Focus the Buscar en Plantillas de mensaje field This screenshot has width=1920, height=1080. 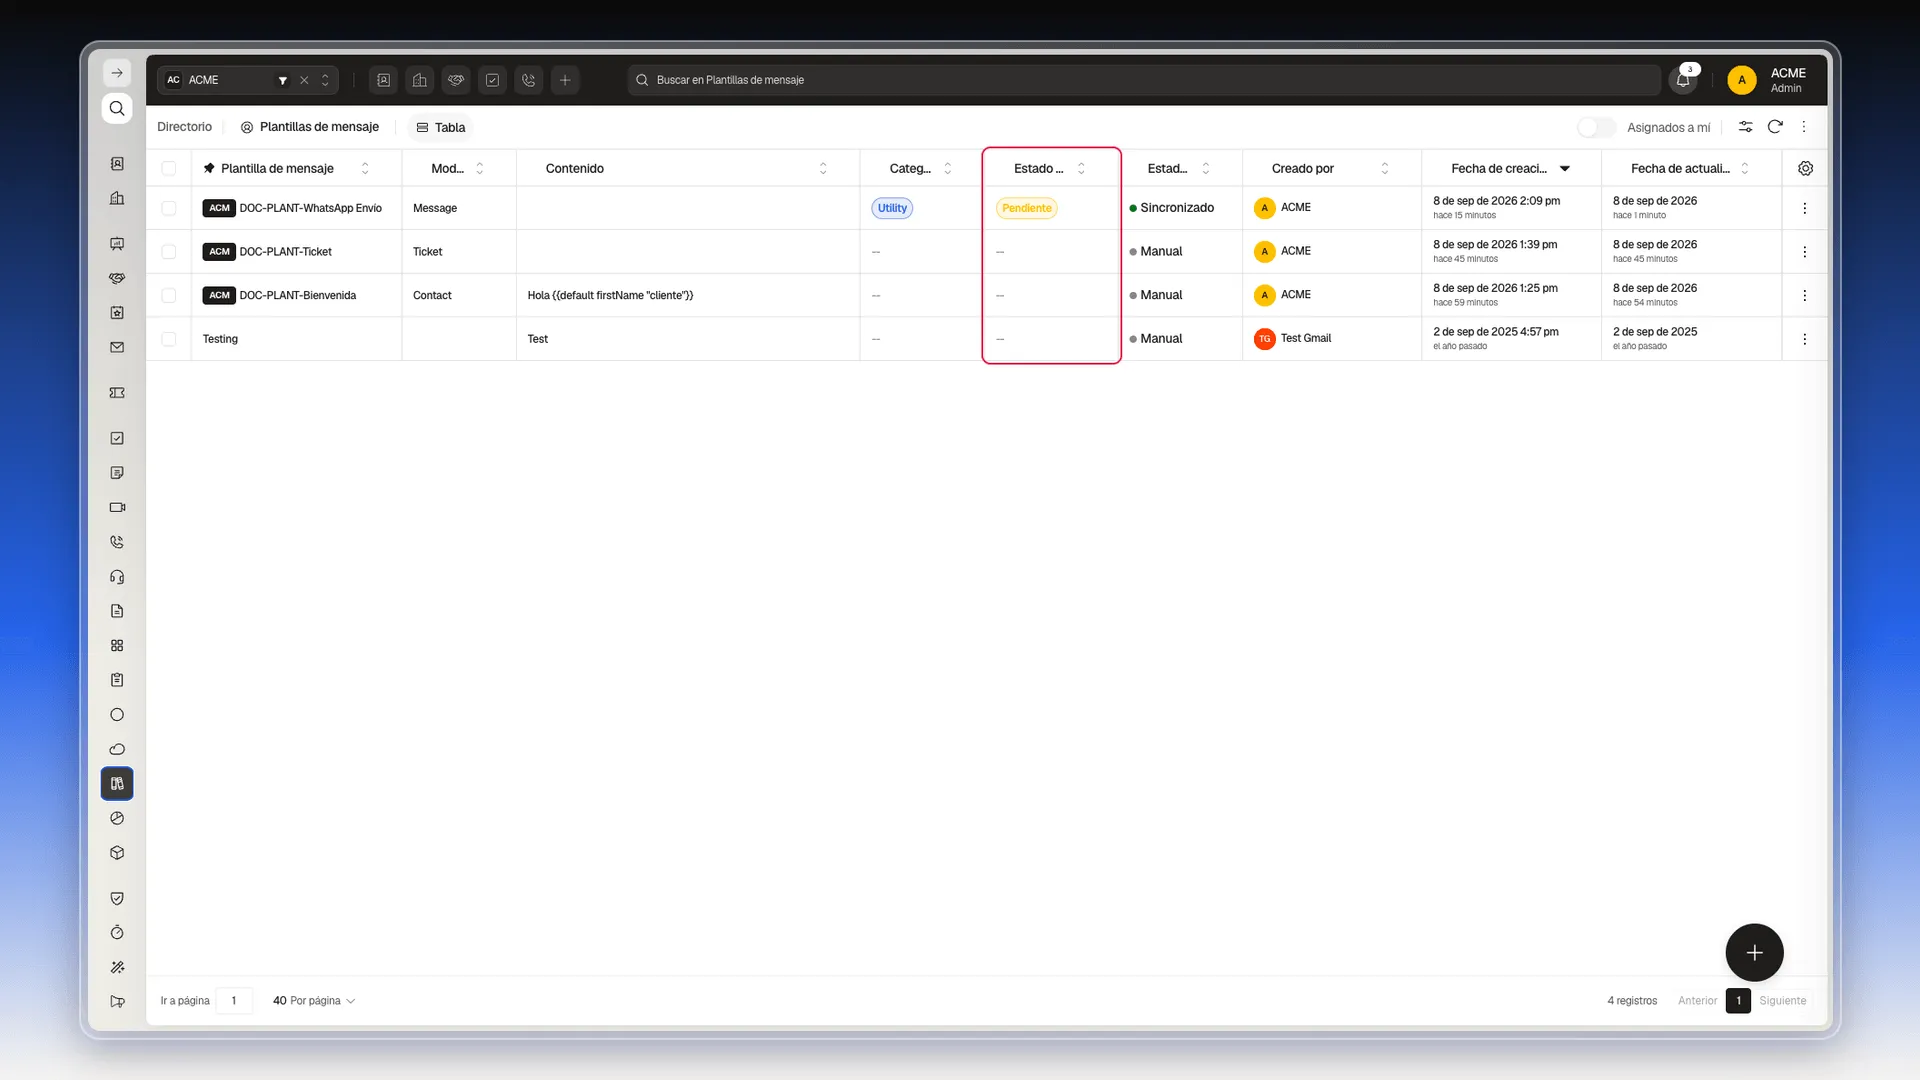[x=1144, y=80]
